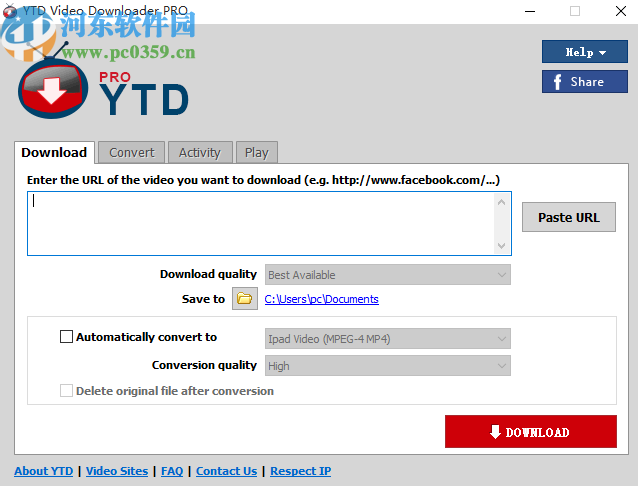This screenshot has width=638, height=486.
Task: Open the C:\Users\pc\Documents save path link
Action: (321, 299)
